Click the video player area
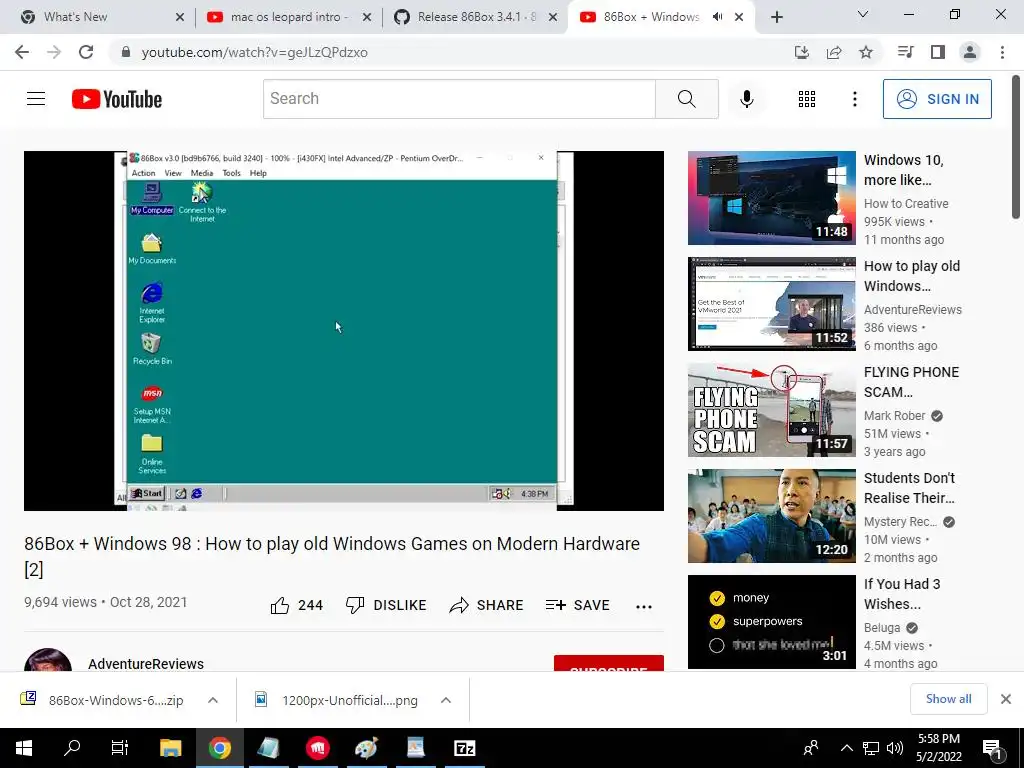Image resolution: width=1024 pixels, height=768 pixels. click(344, 330)
